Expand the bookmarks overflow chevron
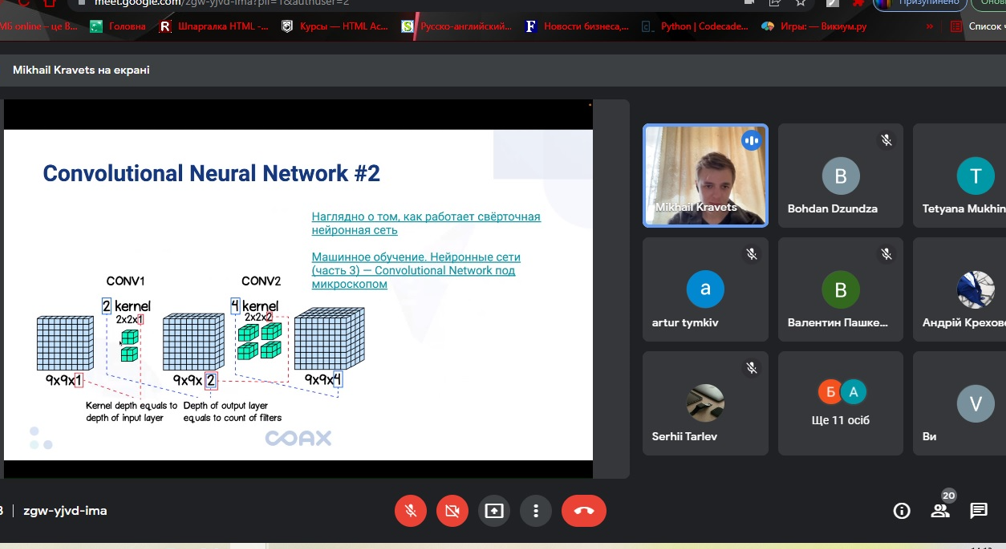This screenshot has width=1006, height=549. pos(929,27)
